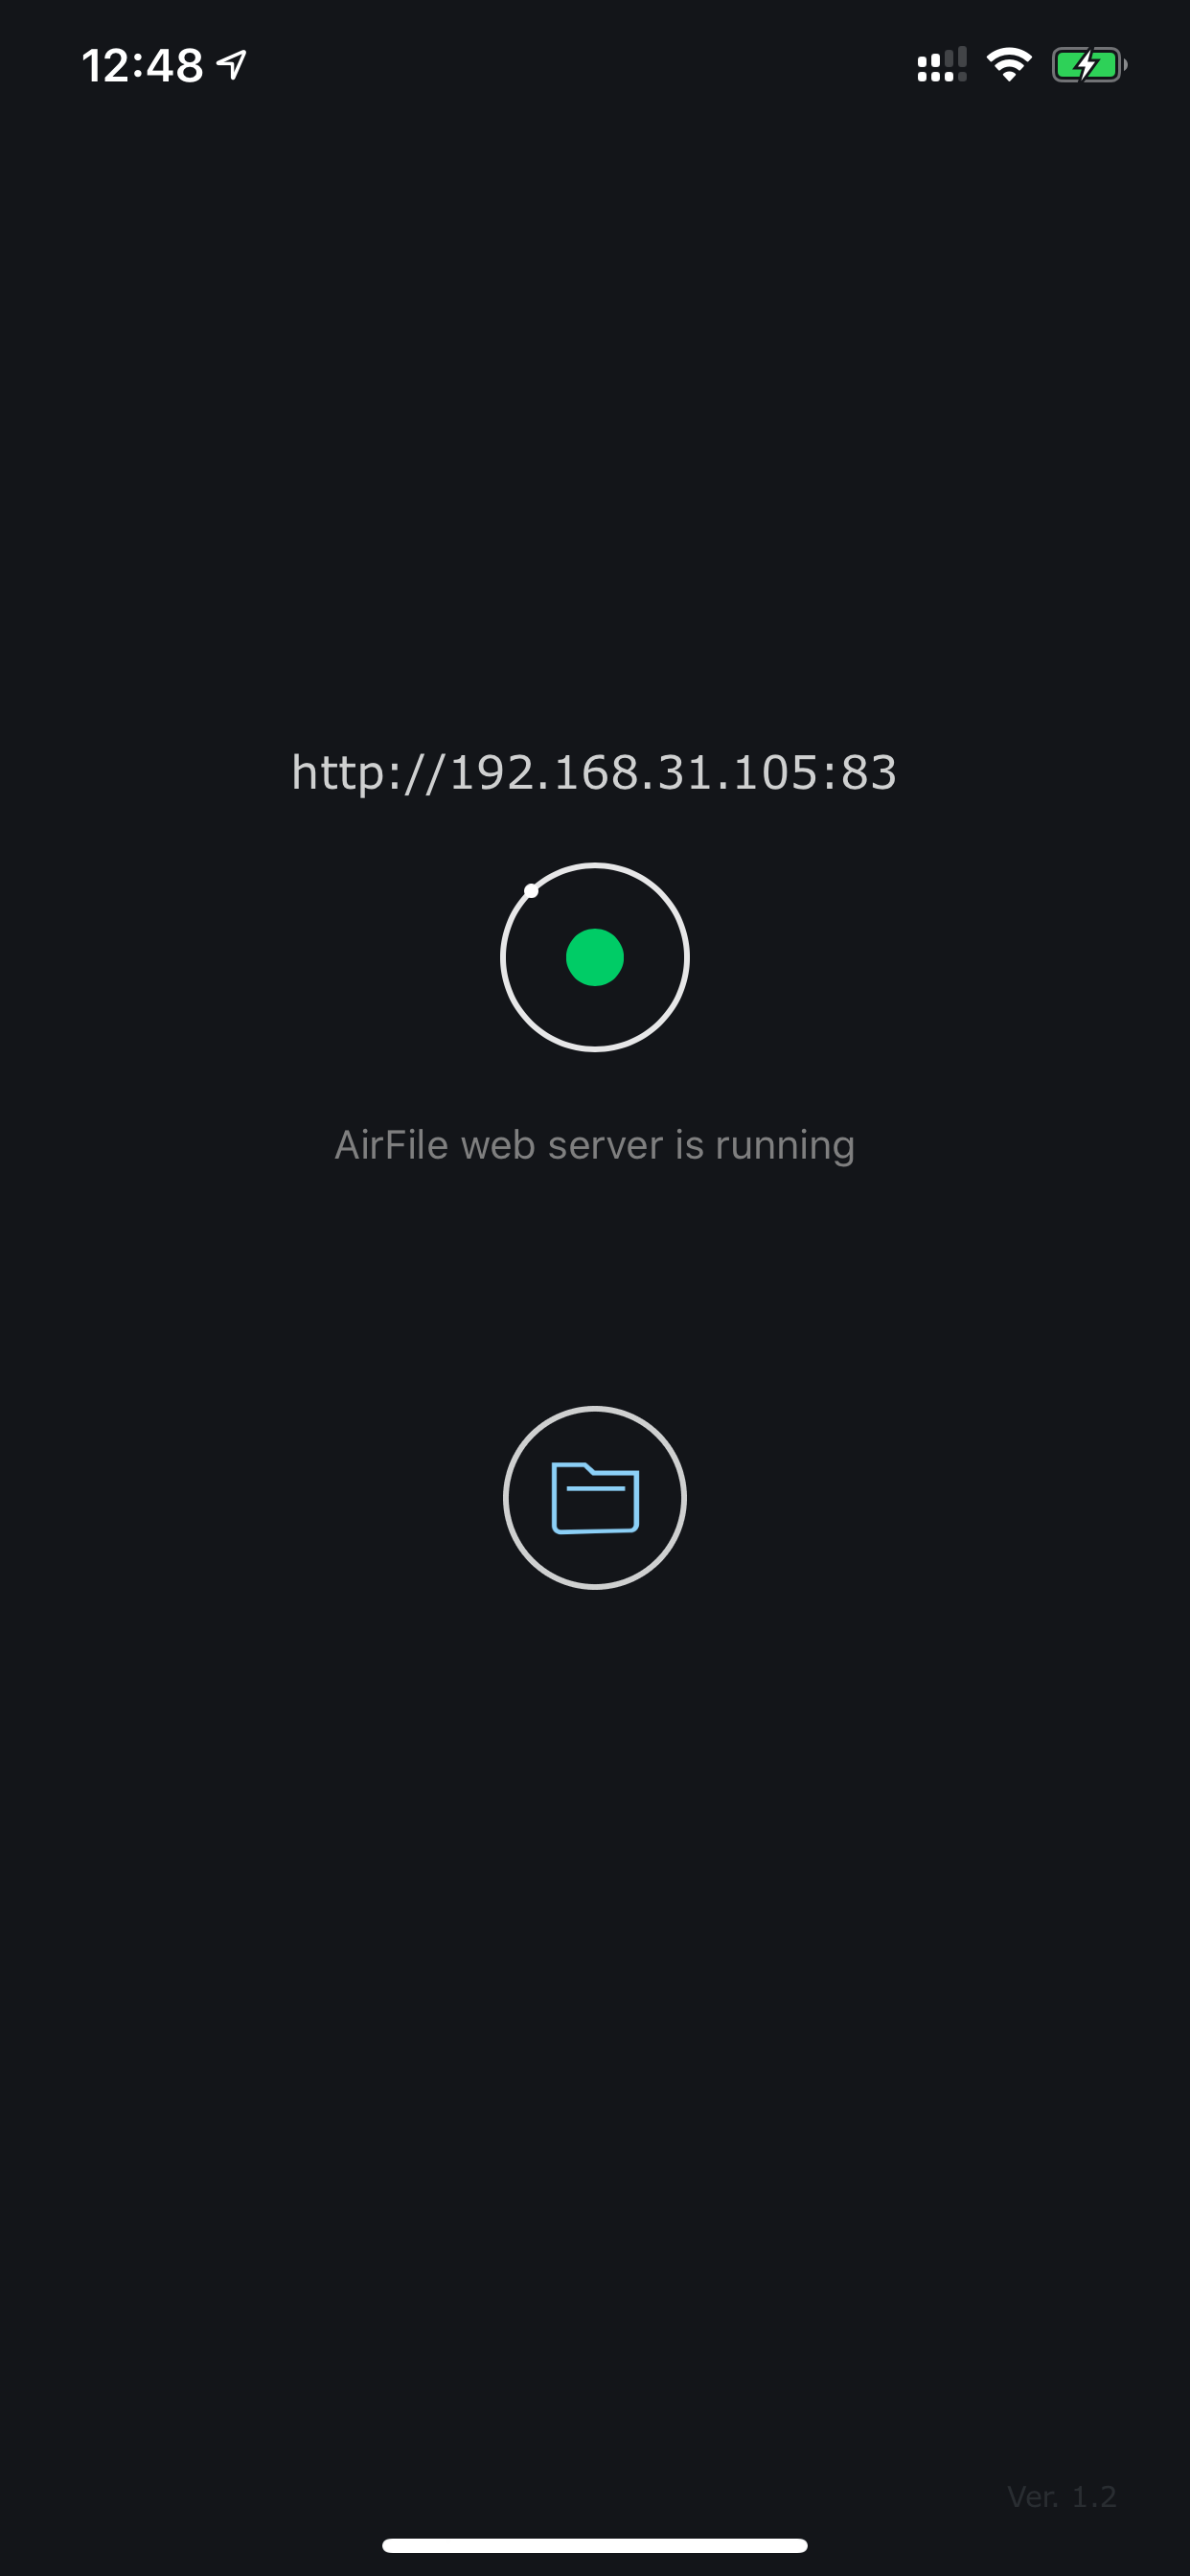Screen dimensions: 1190x2576
Task: Click the green server running dot
Action: [x=595, y=957]
